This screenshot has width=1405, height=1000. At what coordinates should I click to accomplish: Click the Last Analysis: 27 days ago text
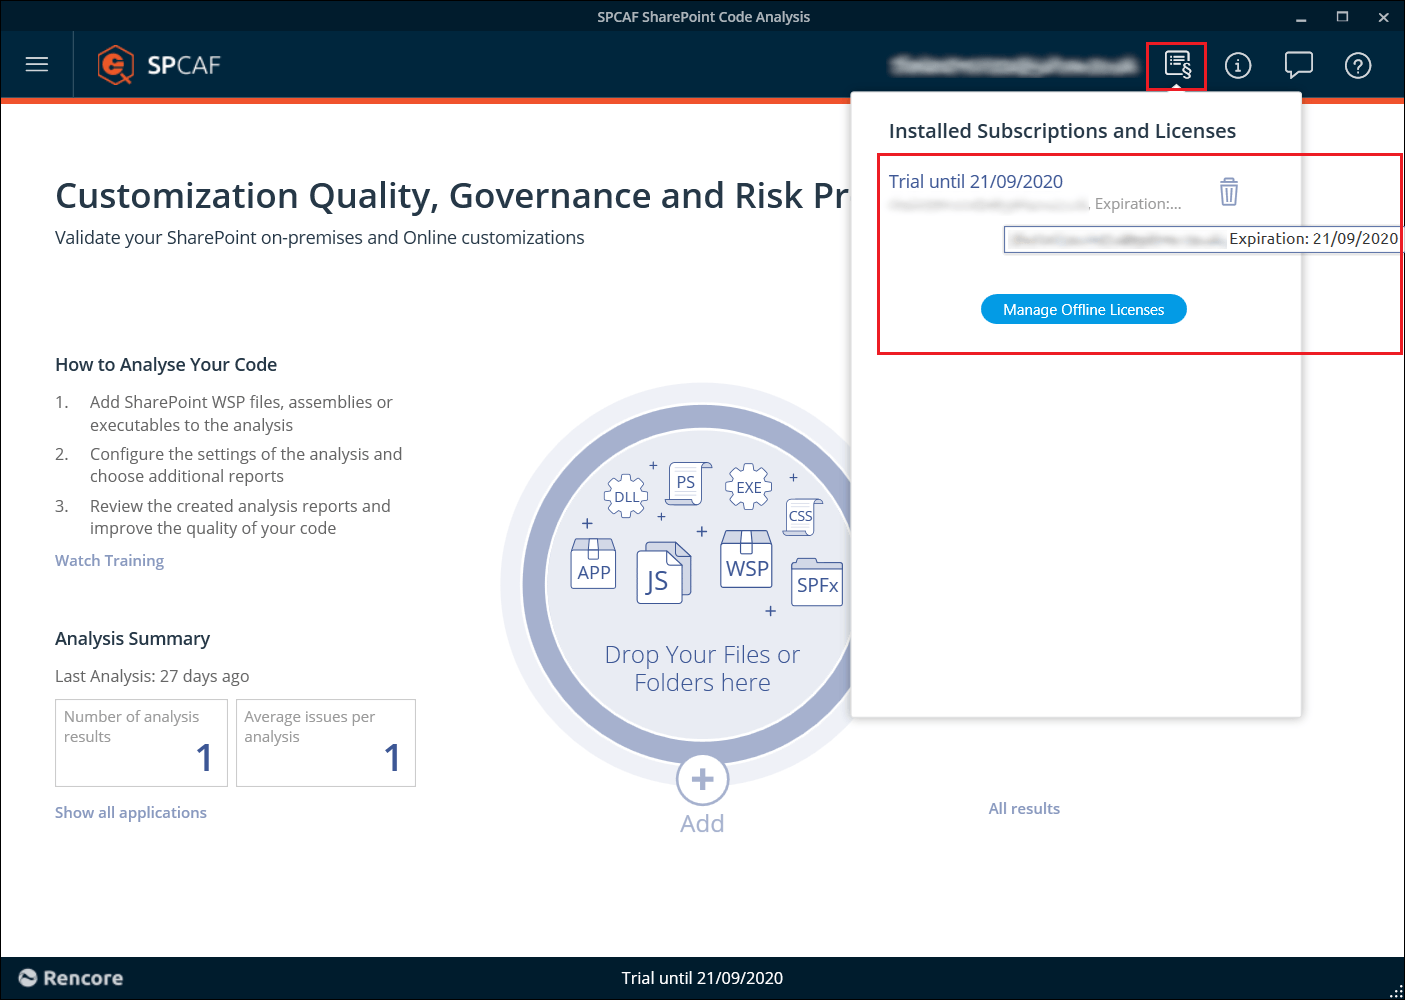click(152, 676)
